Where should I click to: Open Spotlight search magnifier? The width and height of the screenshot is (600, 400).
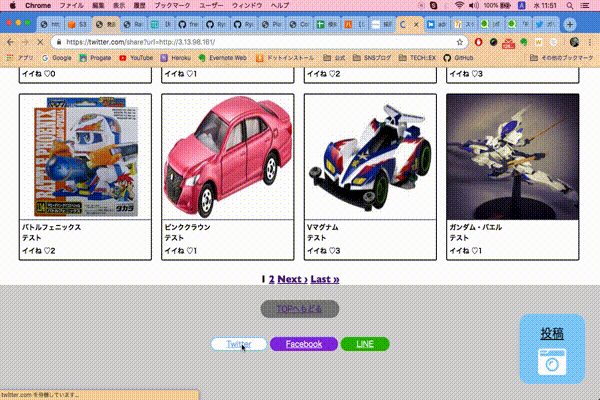[570, 5]
